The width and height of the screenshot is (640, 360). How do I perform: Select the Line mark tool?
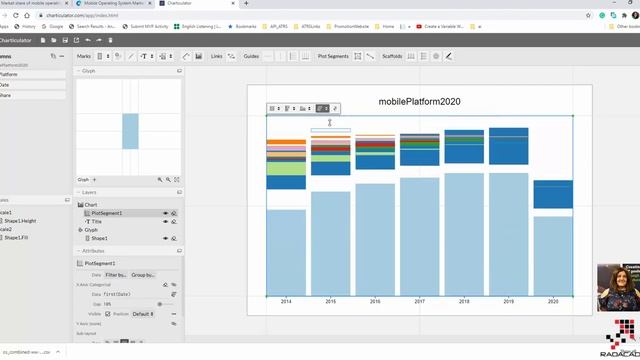point(131,56)
